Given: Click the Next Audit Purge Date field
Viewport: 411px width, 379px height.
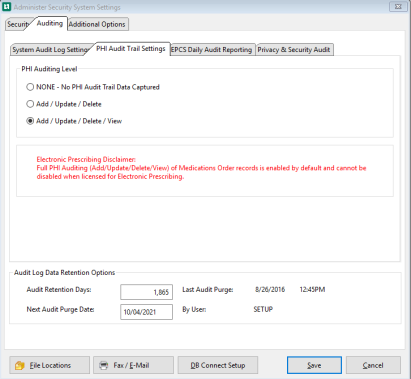Looking at the screenshot, I should [146, 312].
